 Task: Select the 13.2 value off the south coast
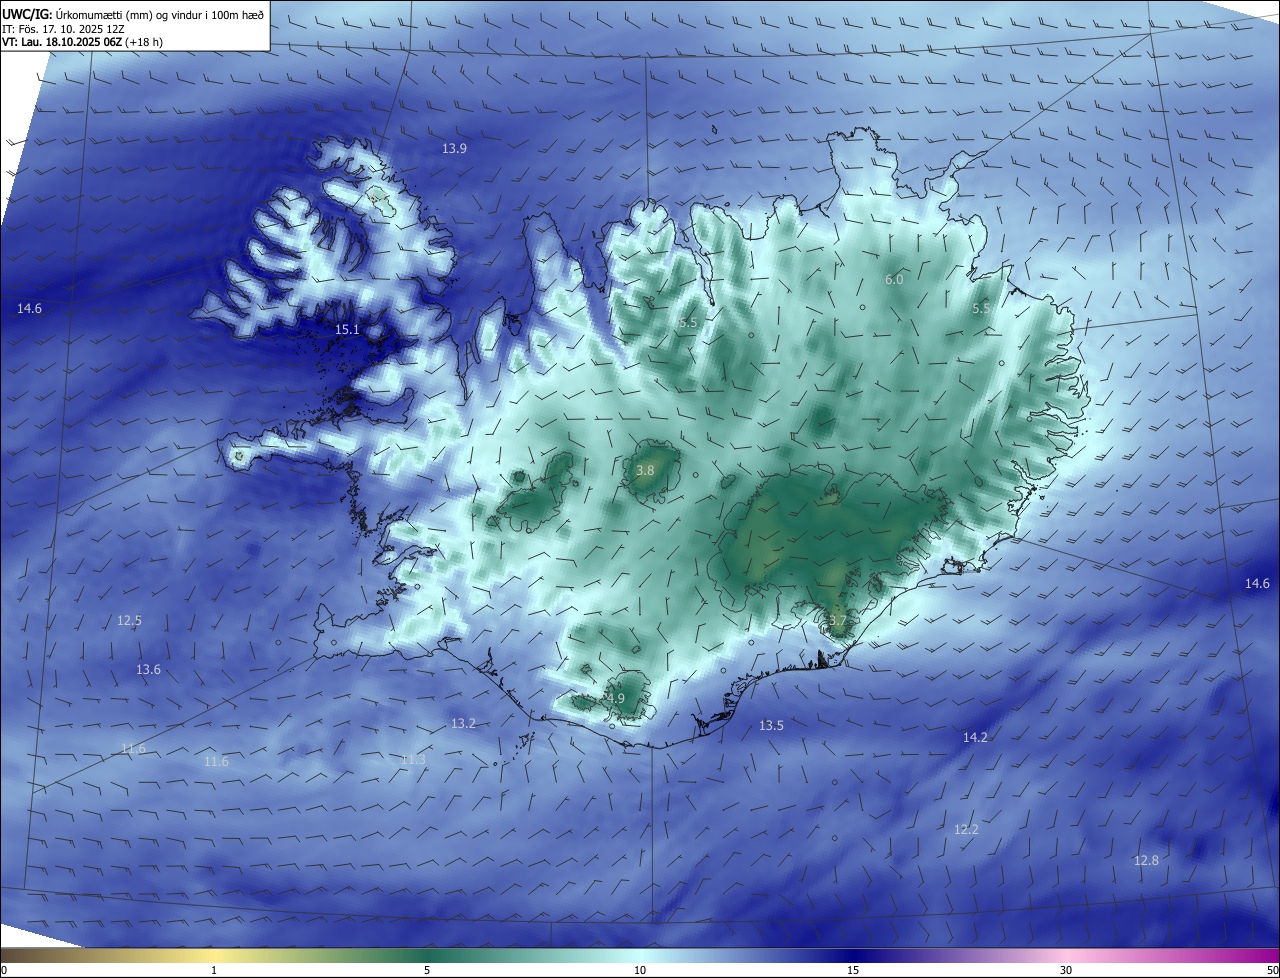pyautogui.click(x=463, y=723)
